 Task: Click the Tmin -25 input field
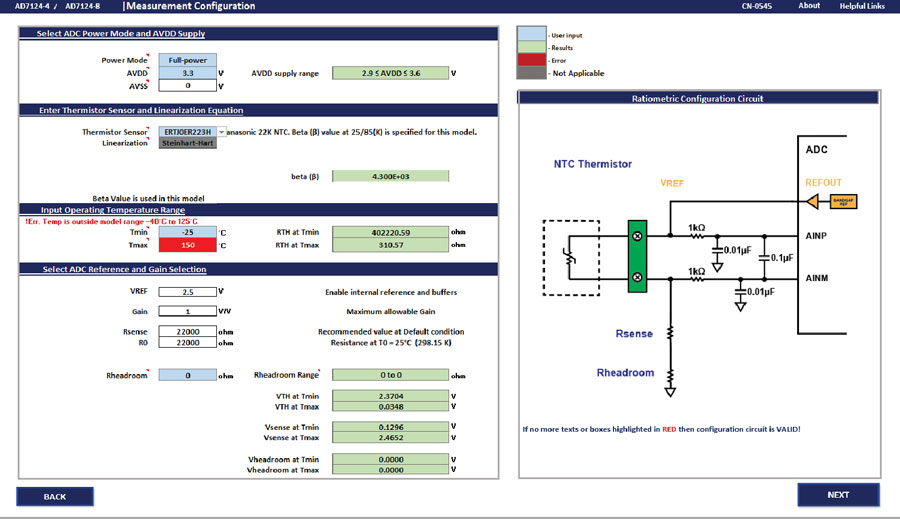coord(188,232)
